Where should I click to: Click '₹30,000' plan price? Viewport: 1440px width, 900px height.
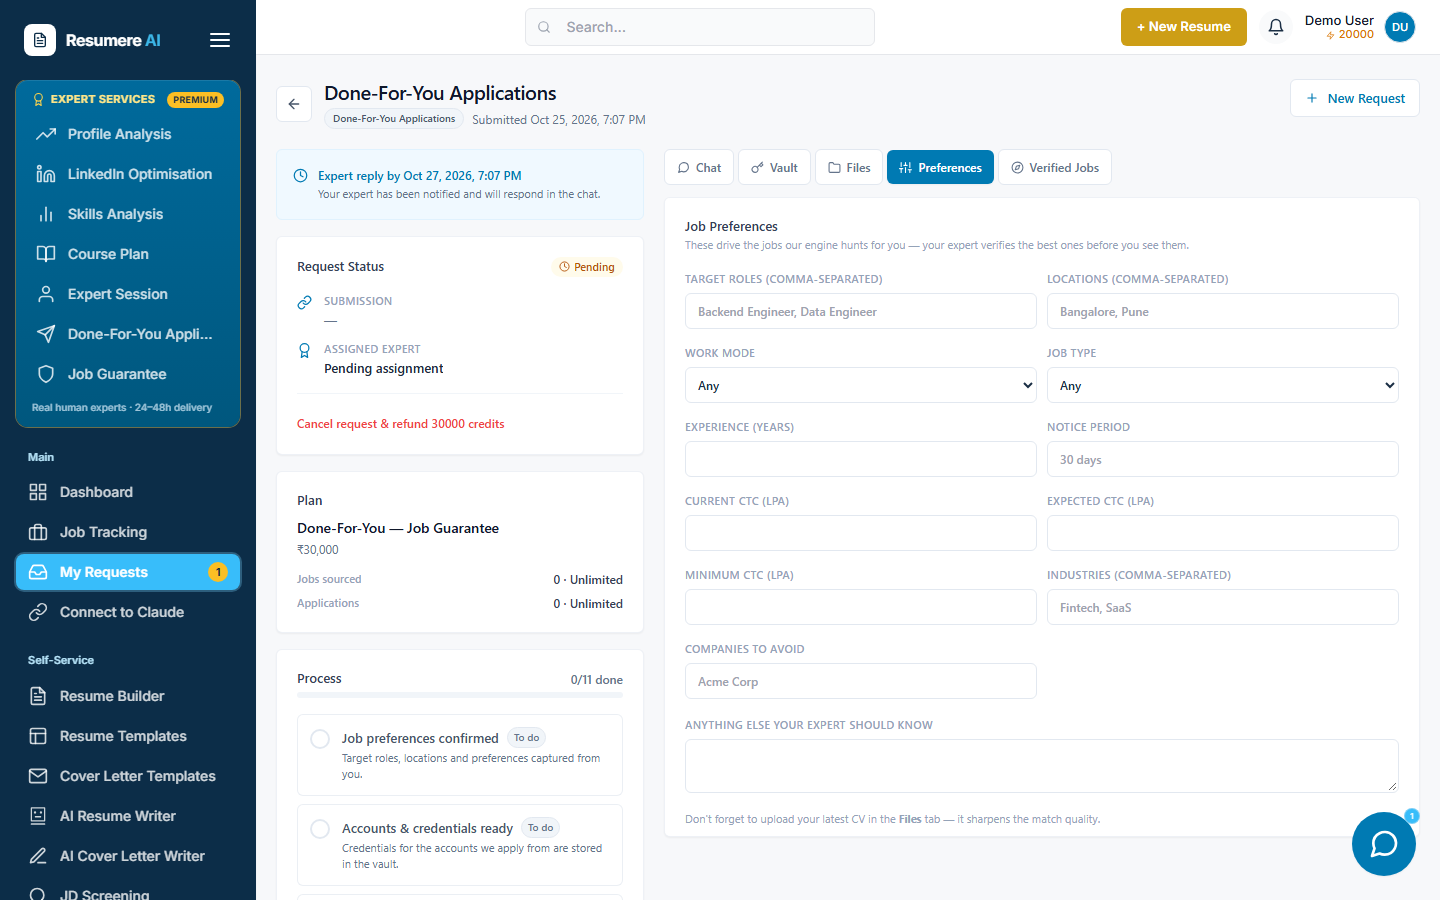318,550
